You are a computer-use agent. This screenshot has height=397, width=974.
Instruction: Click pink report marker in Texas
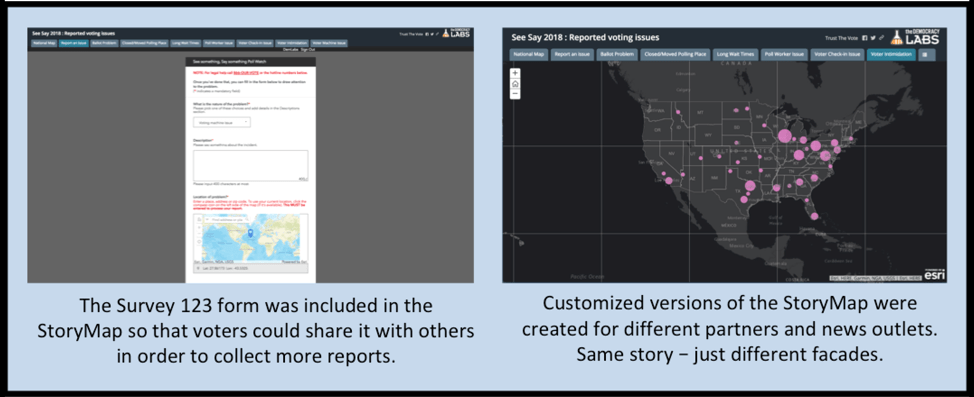pos(749,185)
